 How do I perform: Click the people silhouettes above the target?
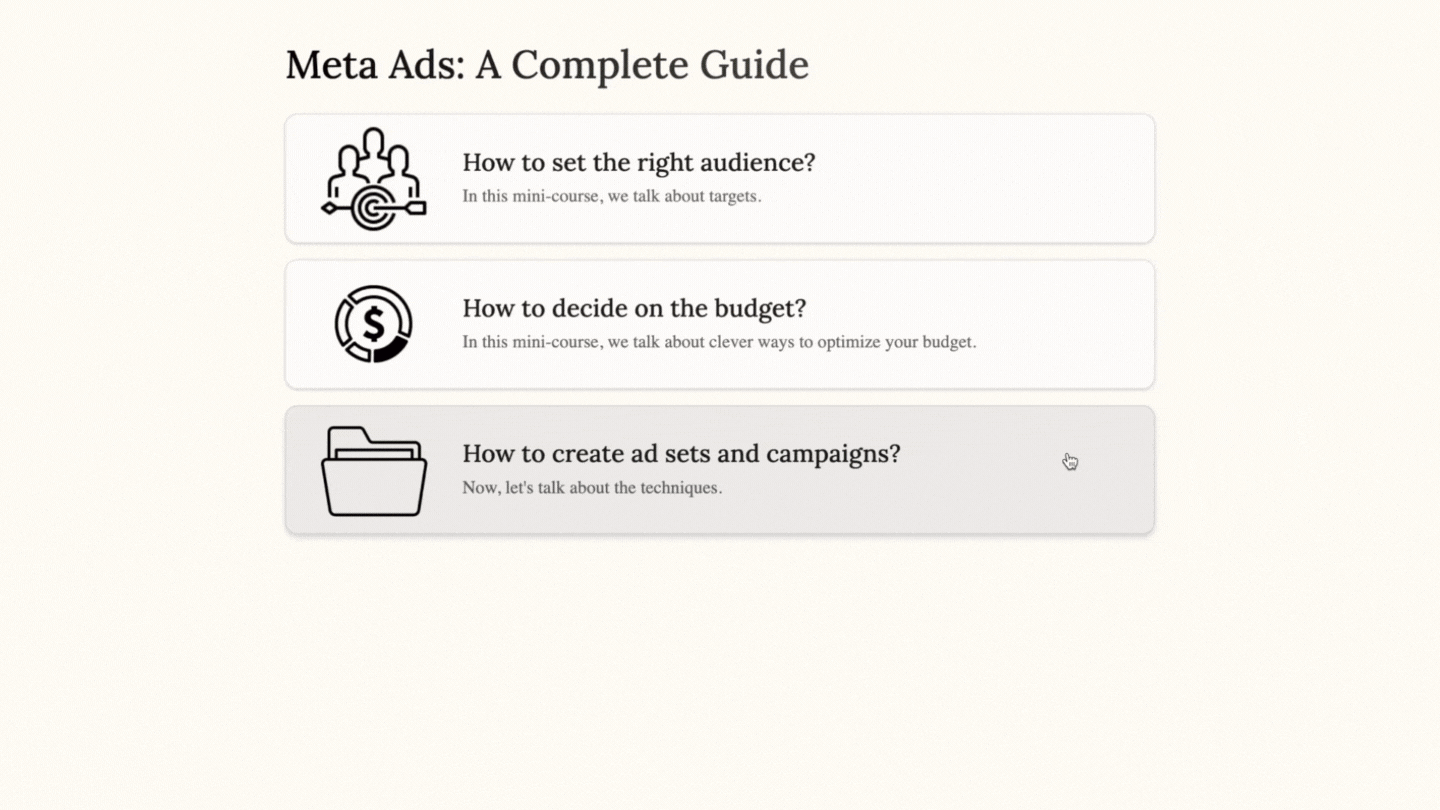coord(374,158)
